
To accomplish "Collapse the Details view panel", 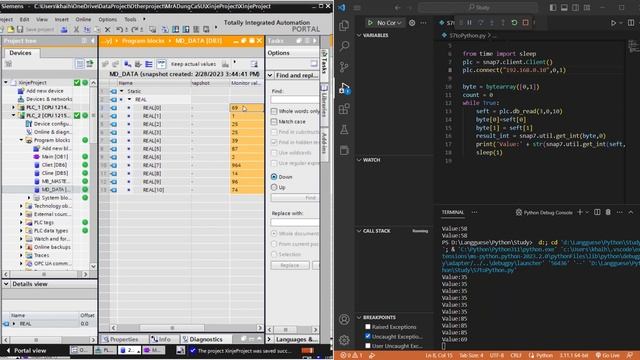I will click(6, 284).
